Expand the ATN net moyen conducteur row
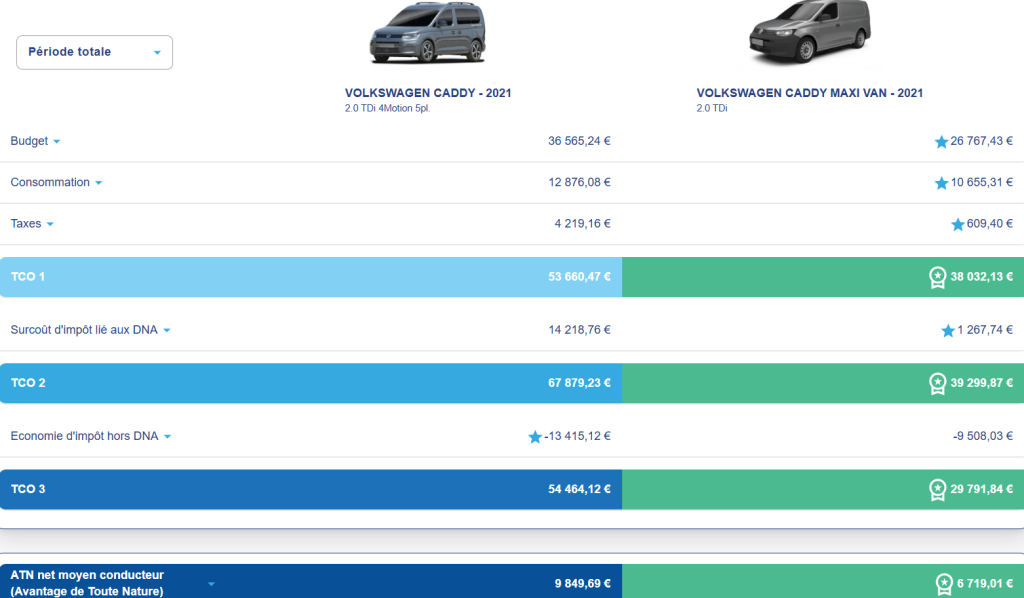This screenshot has height=598, width=1024. tap(210, 583)
